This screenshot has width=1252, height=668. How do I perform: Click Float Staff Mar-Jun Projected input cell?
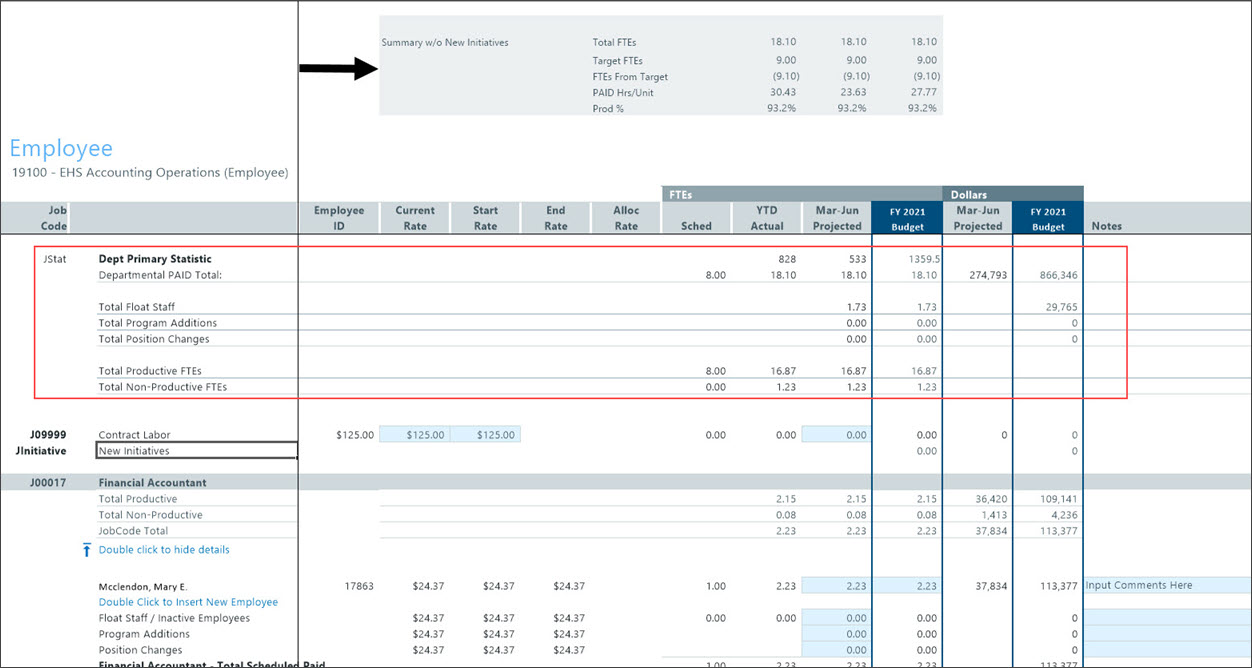[836, 618]
